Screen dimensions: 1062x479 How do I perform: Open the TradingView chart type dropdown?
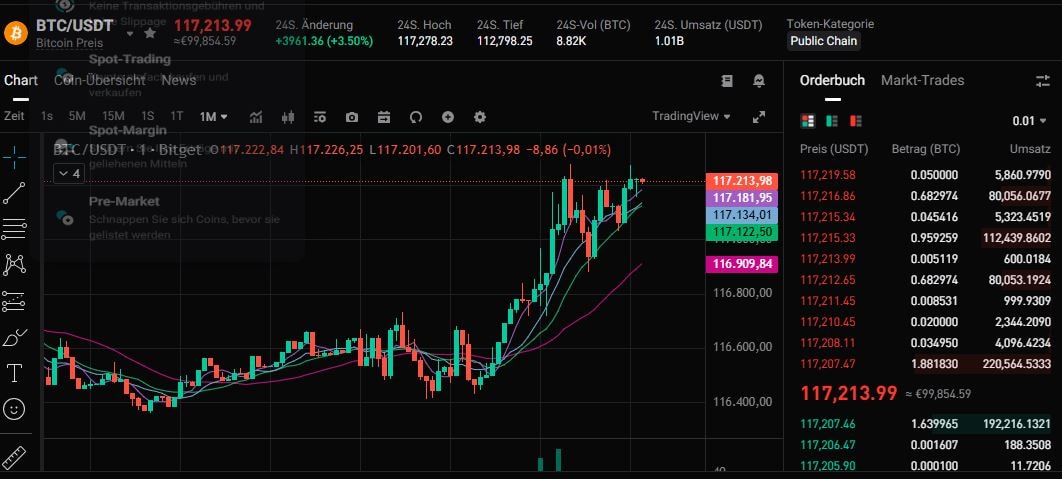coord(691,116)
